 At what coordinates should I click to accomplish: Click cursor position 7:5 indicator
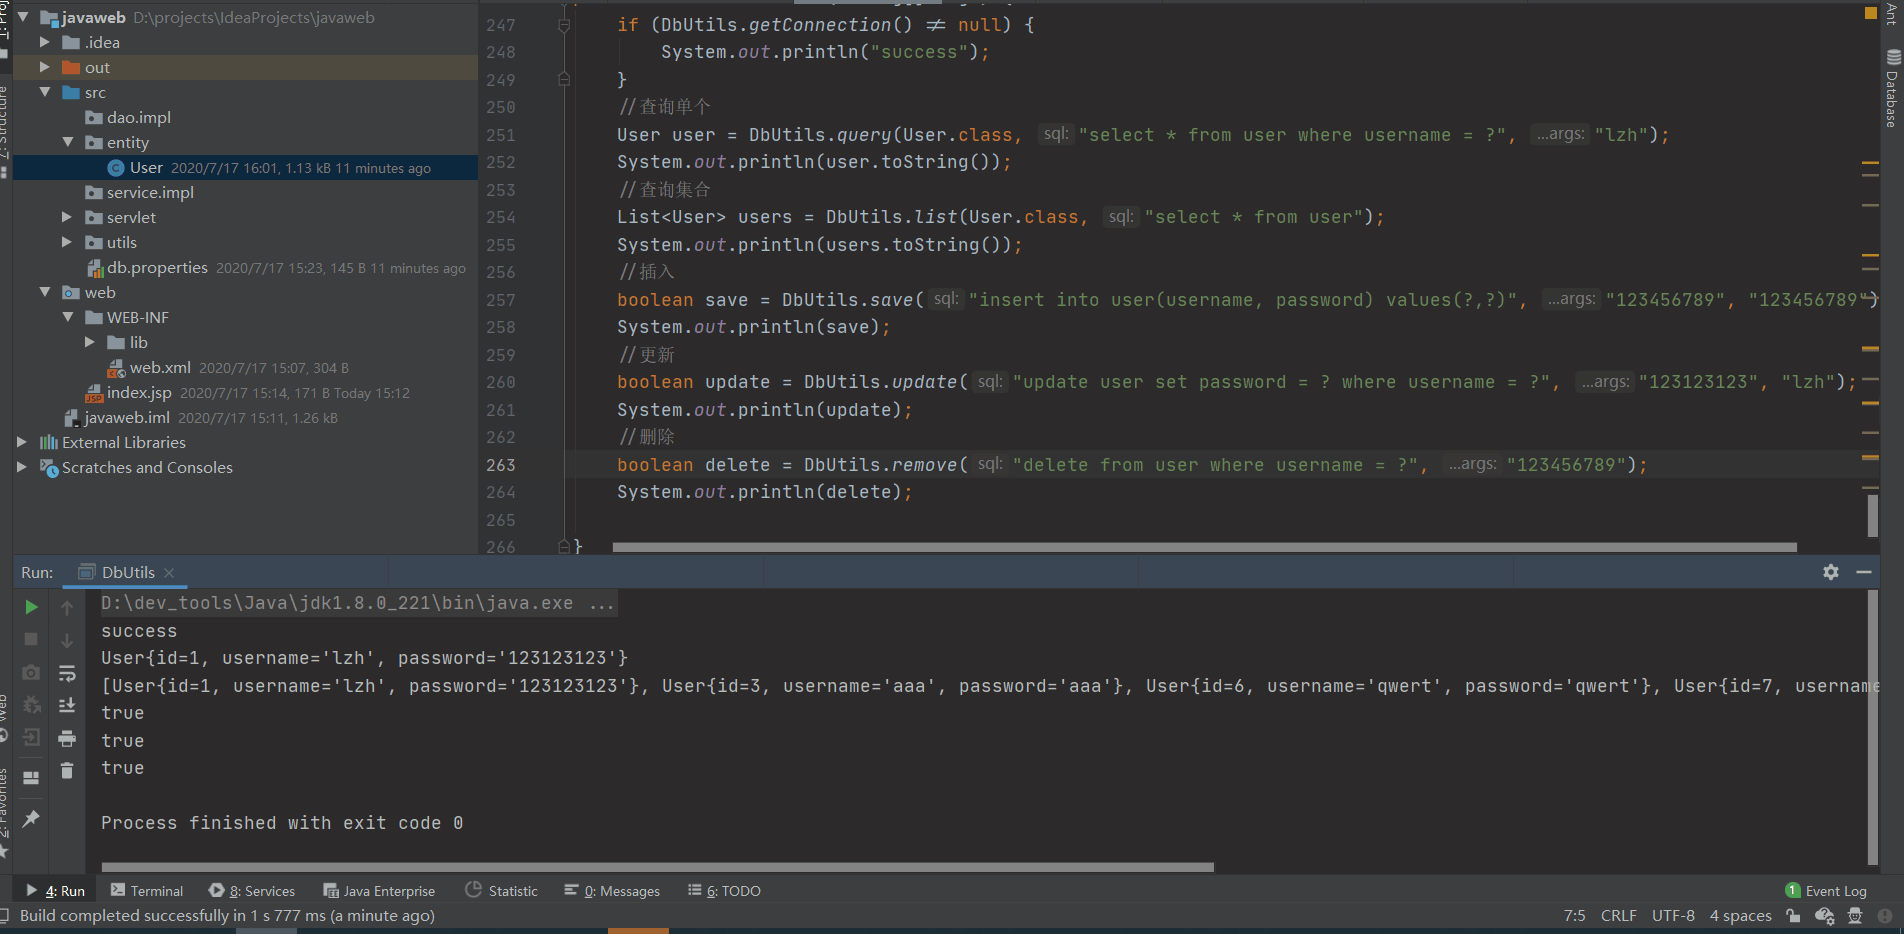click(1574, 916)
